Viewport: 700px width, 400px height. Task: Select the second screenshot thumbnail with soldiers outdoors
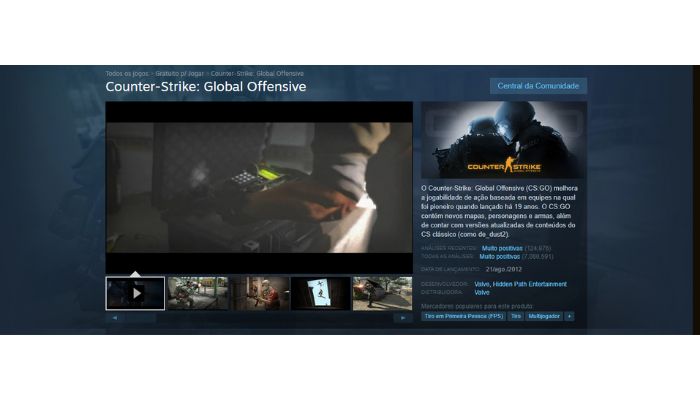coord(198,293)
